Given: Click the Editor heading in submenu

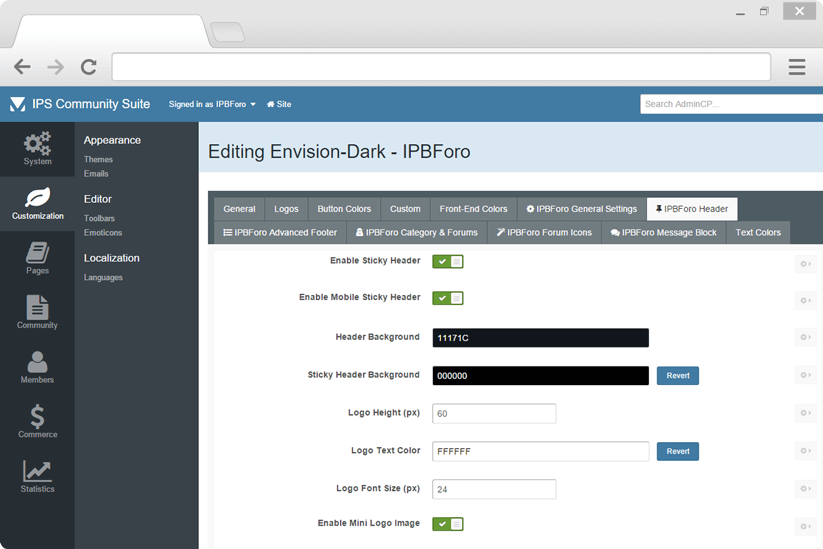Looking at the screenshot, I should tap(98, 199).
